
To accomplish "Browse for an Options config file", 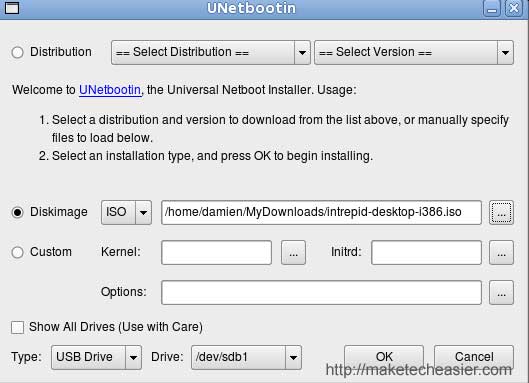I will [501, 292].
